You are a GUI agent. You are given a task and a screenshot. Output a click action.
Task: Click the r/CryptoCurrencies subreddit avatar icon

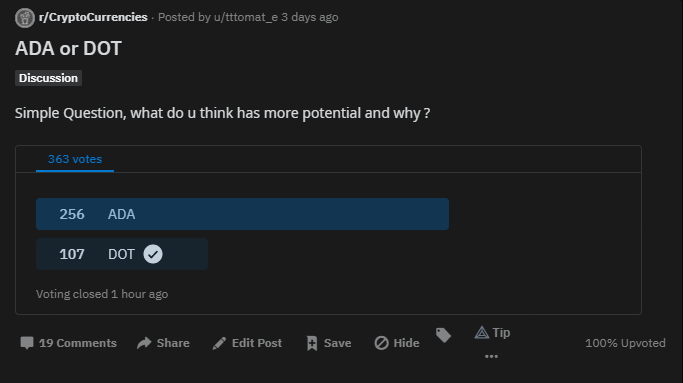[x=25, y=18]
